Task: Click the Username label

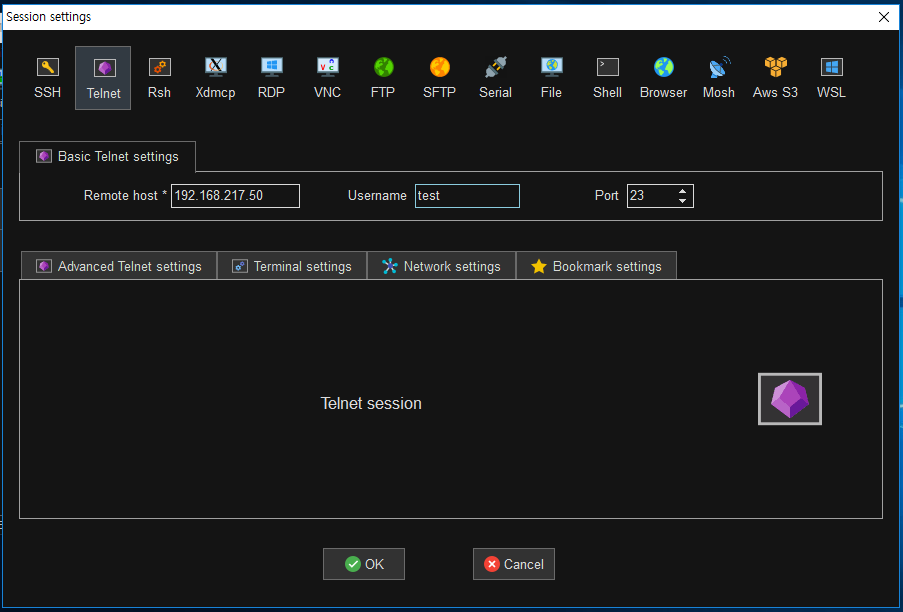Action: pyautogui.click(x=377, y=196)
